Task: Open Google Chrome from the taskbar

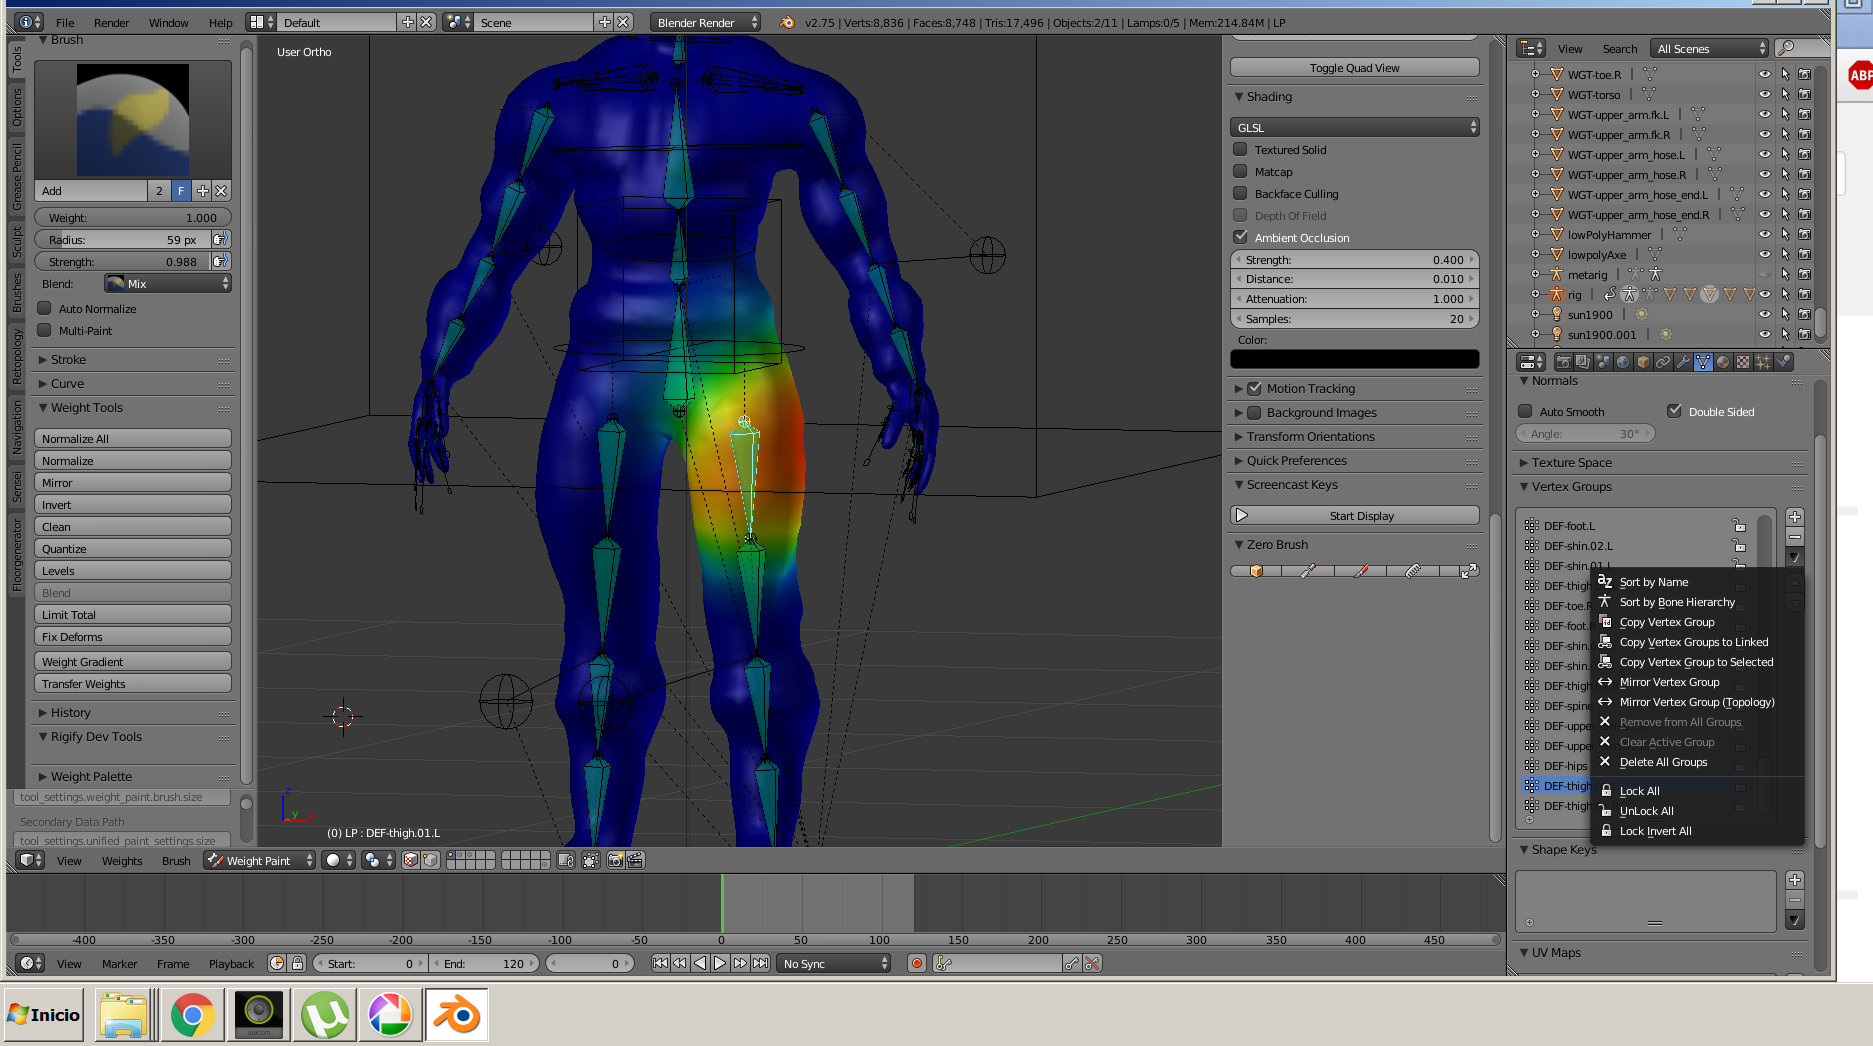Action: (192, 1015)
